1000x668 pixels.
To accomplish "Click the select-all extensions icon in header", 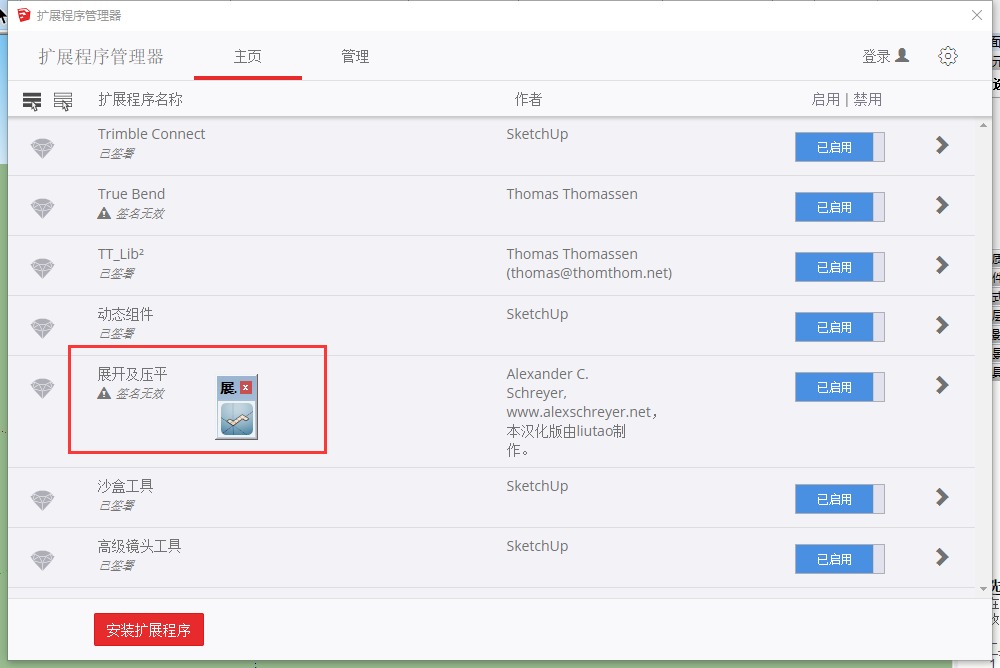I will pyautogui.click(x=32, y=101).
